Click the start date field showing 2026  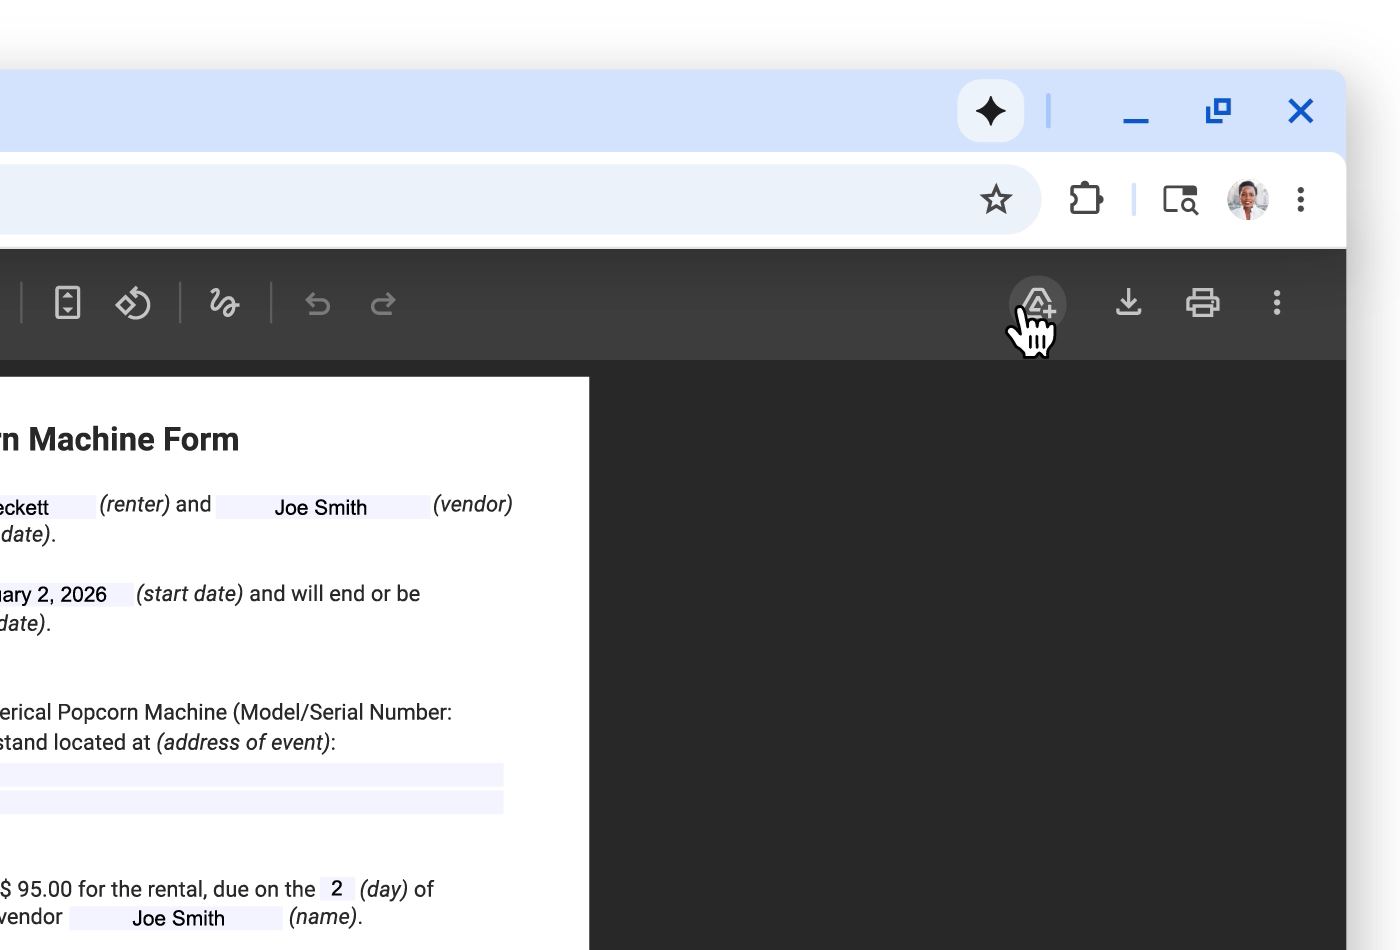(60, 595)
